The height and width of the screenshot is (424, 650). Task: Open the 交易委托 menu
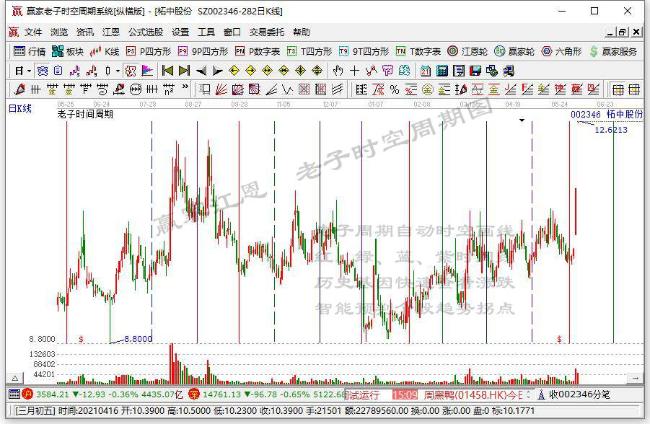point(267,32)
